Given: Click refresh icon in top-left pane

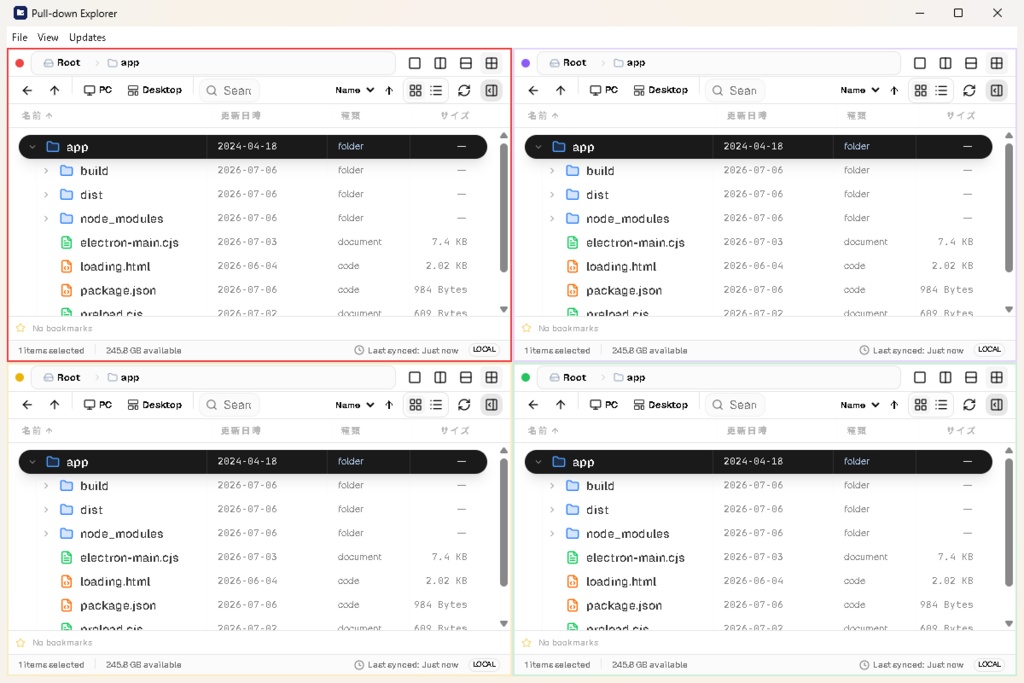Looking at the screenshot, I should click(464, 91).
